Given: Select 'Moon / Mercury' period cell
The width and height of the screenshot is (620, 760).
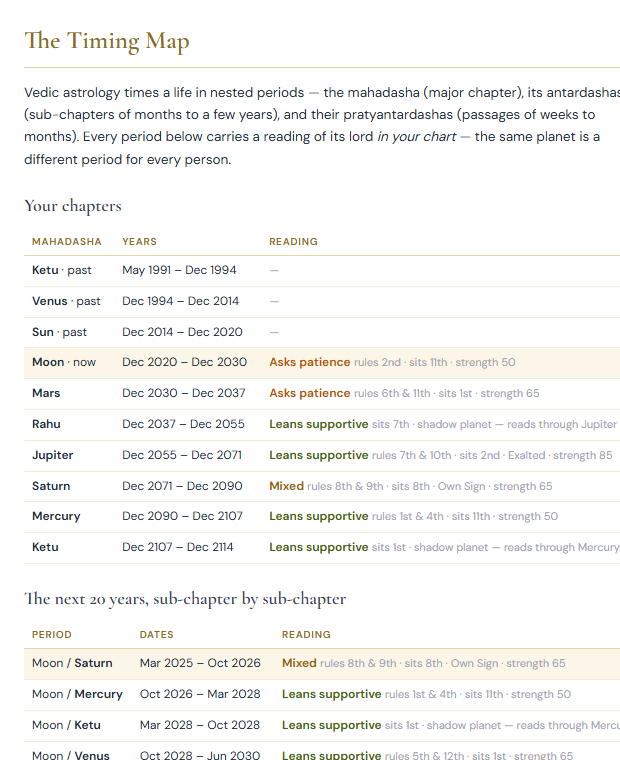Looking at the screenshot, I should click(77, 694).
